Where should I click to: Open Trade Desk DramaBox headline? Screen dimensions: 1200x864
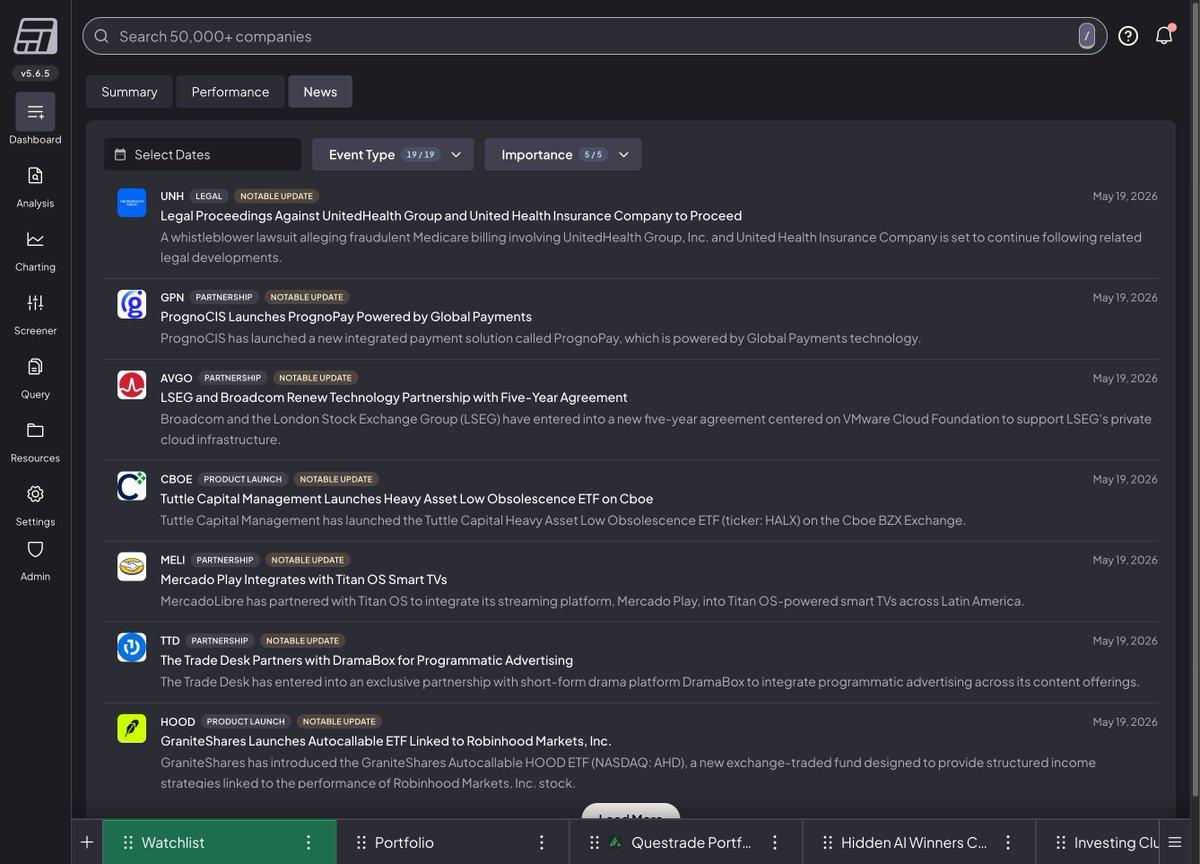point(367,661)
